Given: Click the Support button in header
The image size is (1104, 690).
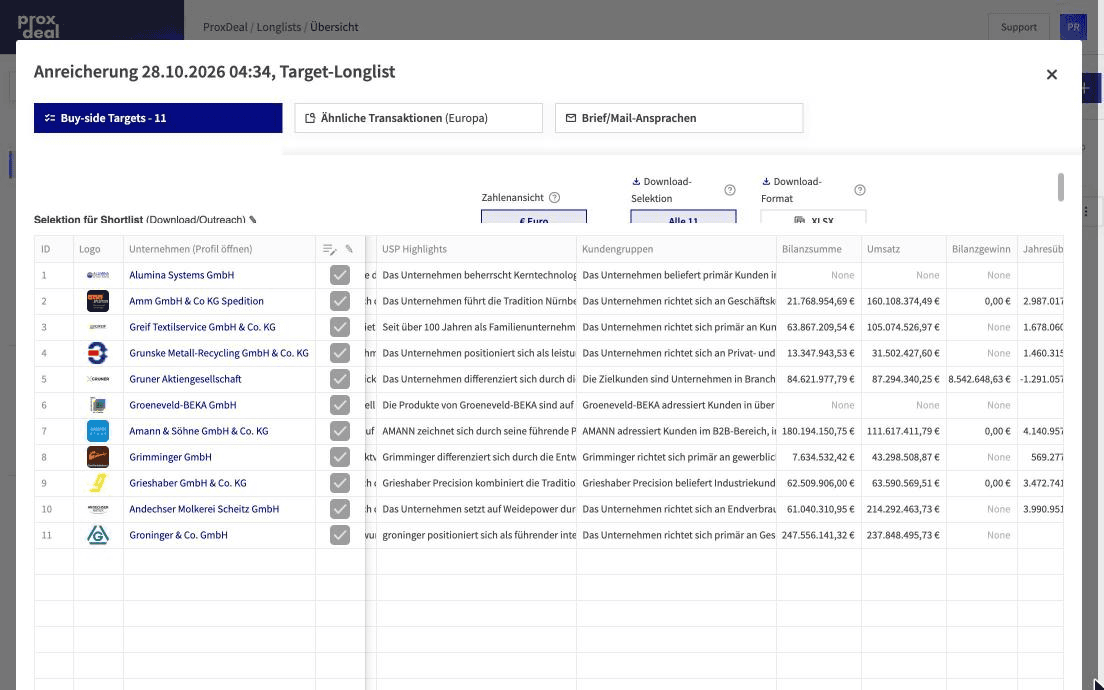Looking at the screenshot, I should [x=1018, y=27].
